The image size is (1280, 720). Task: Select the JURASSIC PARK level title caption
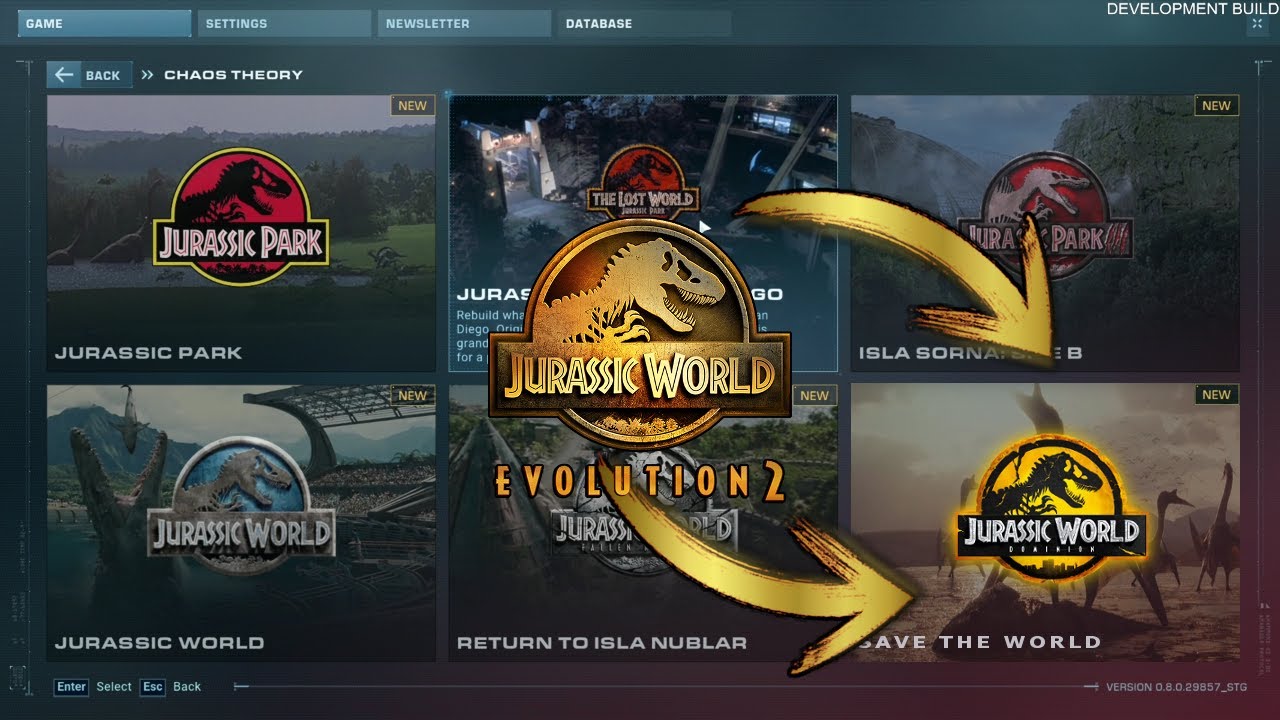tap(149, 353)
